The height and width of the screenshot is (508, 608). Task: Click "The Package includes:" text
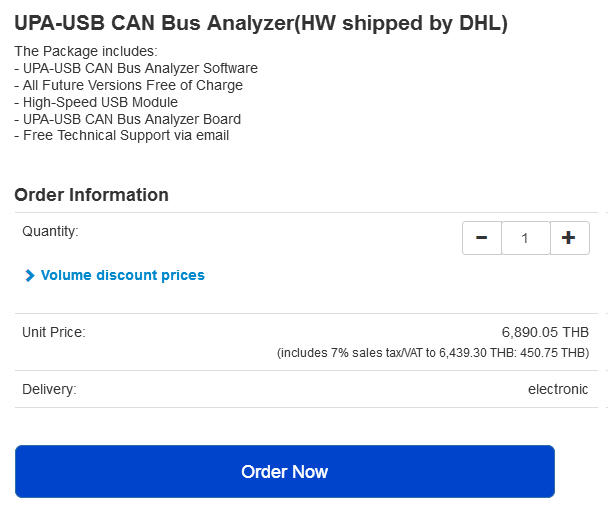86,51
